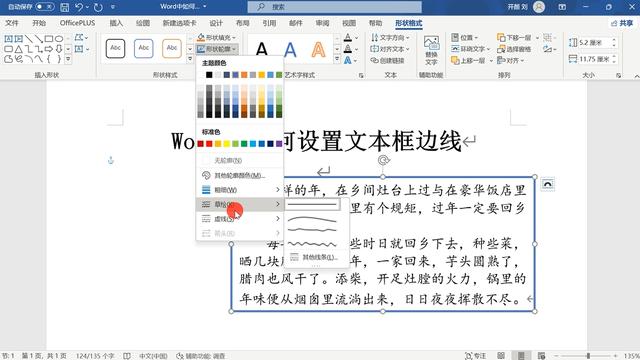Select 无轮廓 no outline option

[240, 160]
